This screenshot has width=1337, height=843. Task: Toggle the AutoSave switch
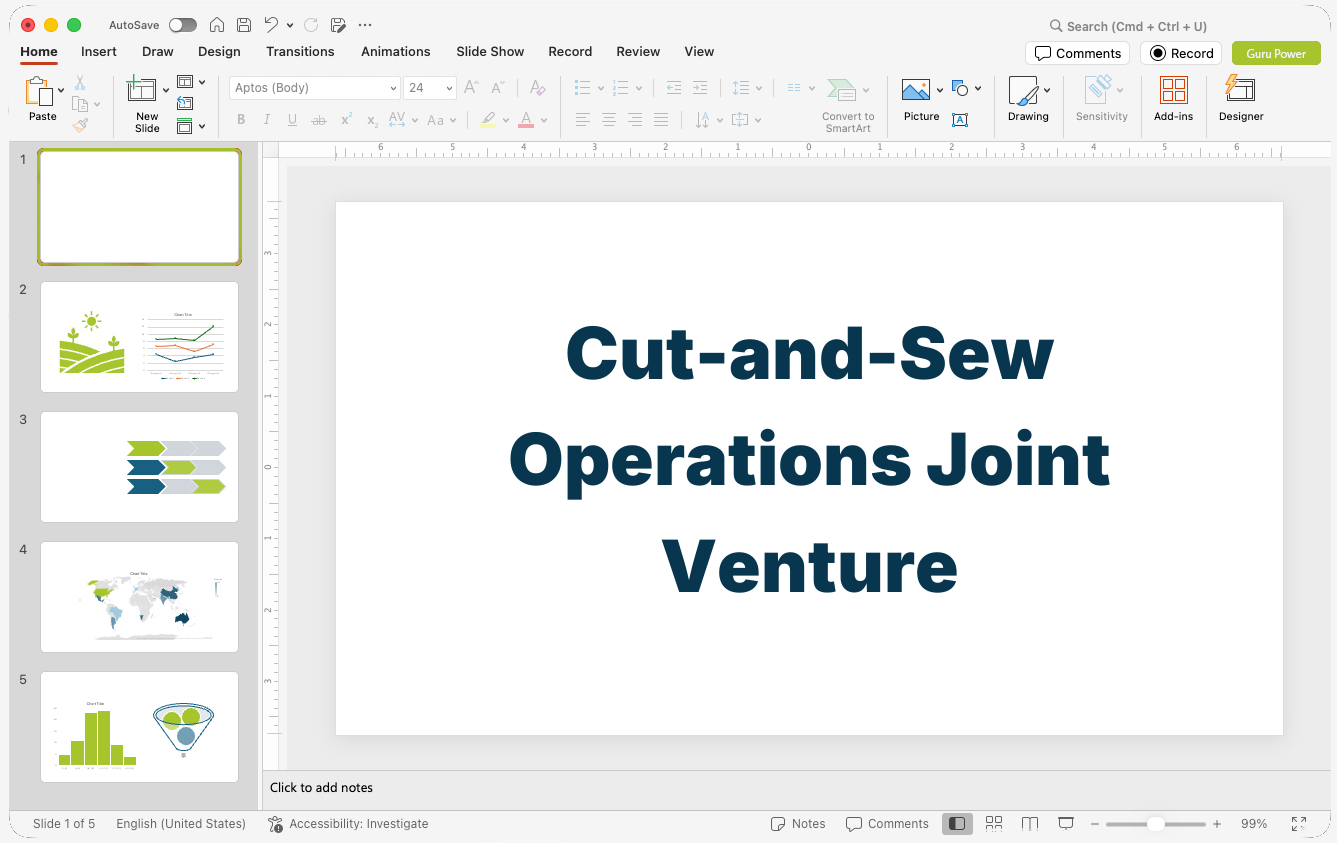point(183,25)
